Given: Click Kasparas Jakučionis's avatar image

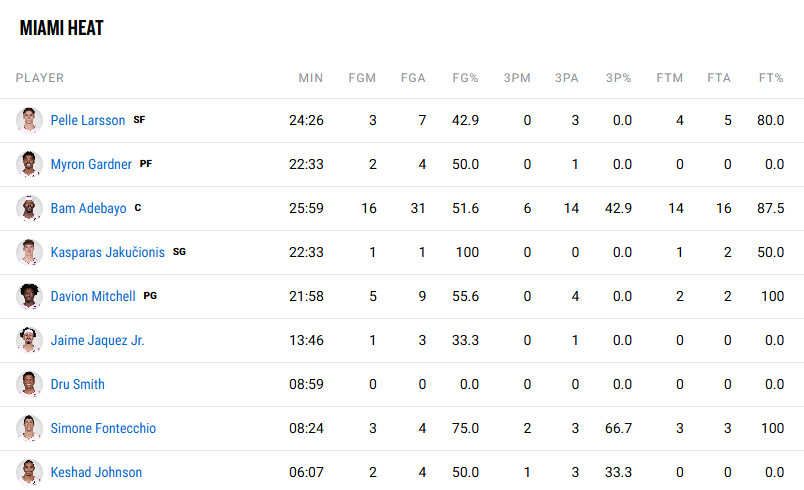Looking at the screenshot, I should pos(29,253).
